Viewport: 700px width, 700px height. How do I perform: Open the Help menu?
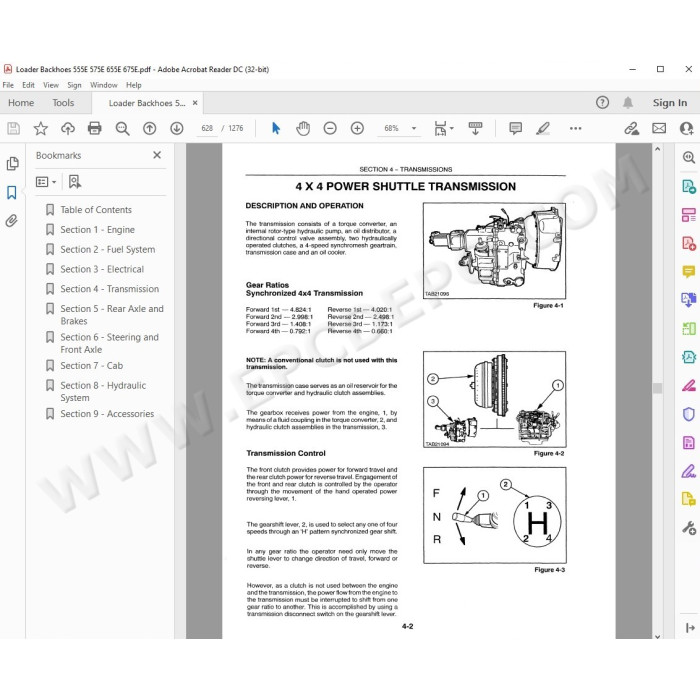[x=133, y=85]
